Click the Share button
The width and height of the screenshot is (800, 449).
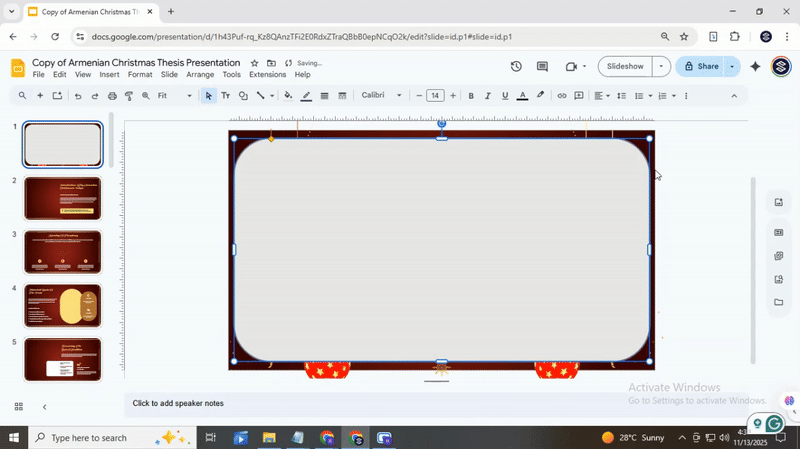699,67
